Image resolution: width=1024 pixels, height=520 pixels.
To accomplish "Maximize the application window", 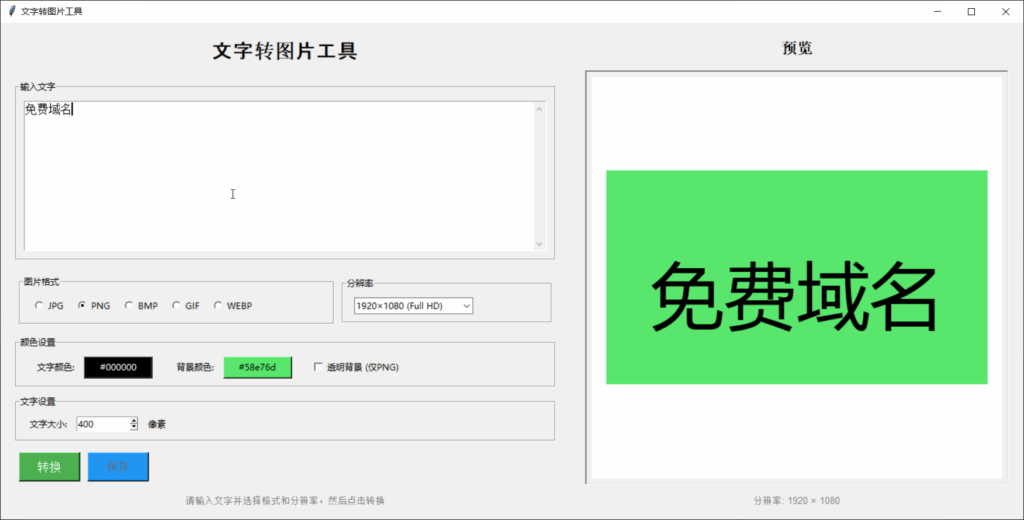I will (x=971, y=11).
